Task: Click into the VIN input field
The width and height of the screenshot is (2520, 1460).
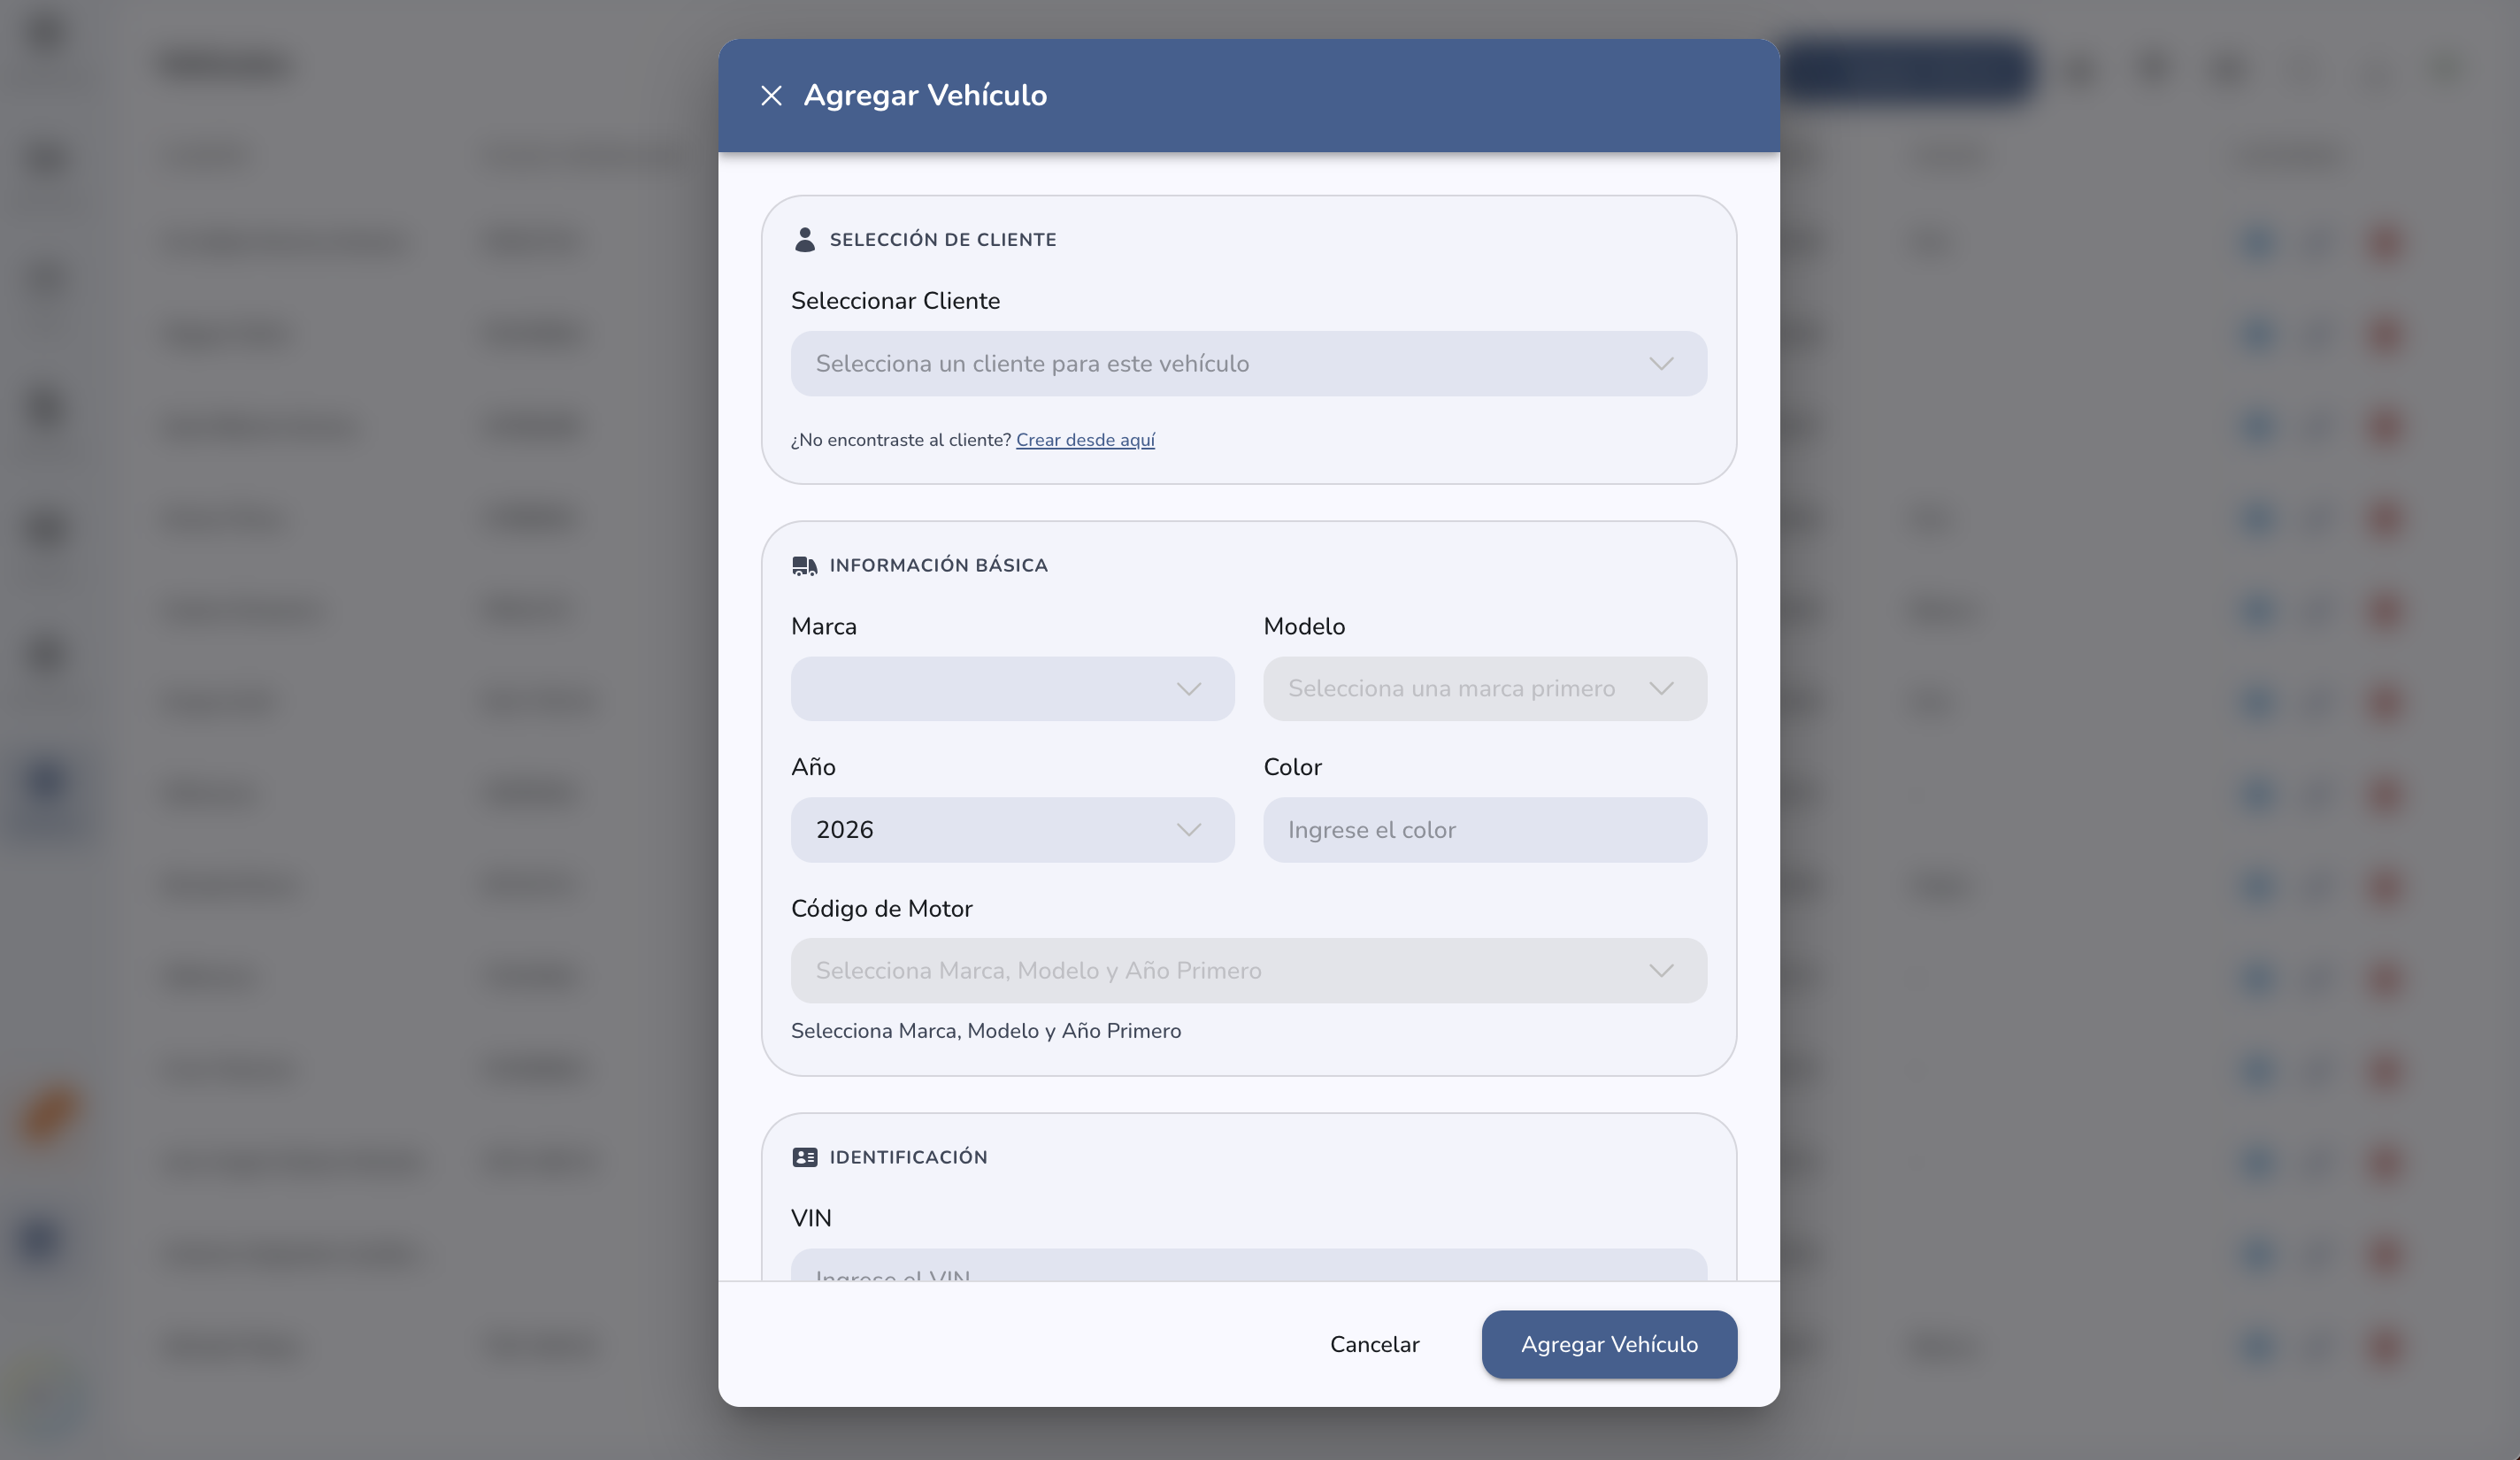Action: click(1248, 1265)
